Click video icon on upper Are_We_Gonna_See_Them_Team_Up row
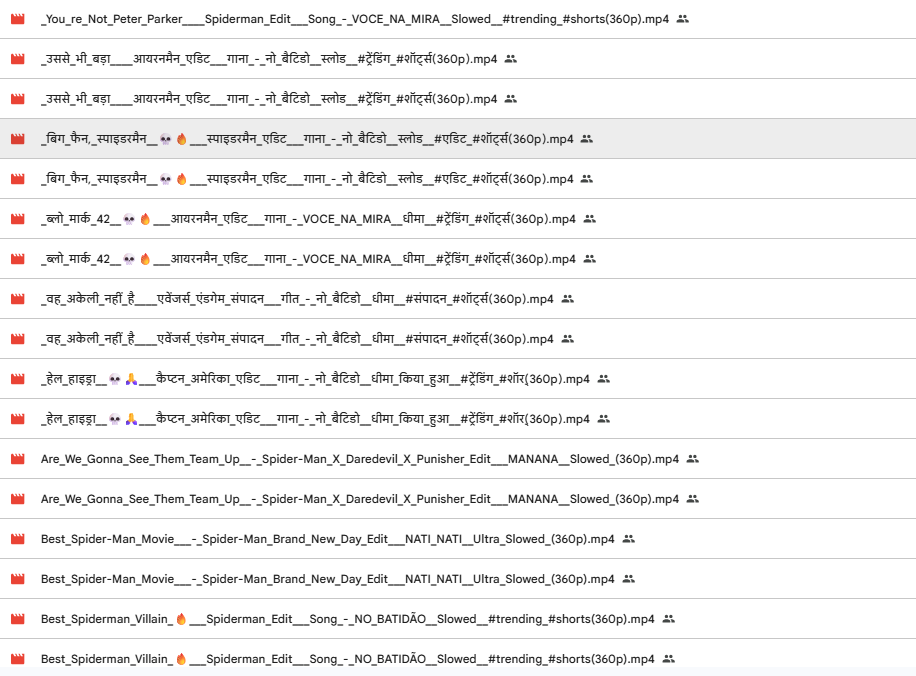Viewport: 916px width, 676px height. pyautogui.click(x=18, y=459)
